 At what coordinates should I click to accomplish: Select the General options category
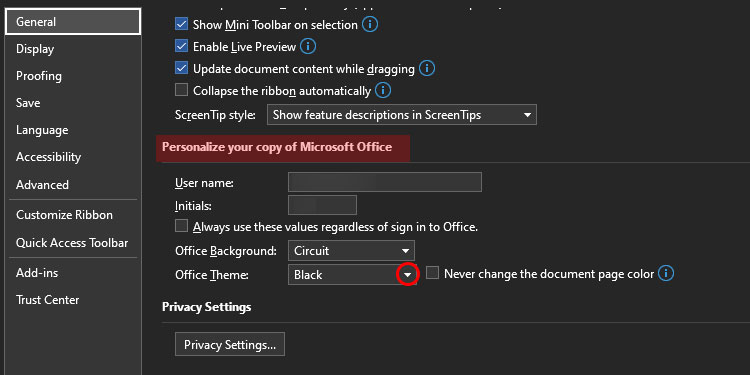click(73, 22)
